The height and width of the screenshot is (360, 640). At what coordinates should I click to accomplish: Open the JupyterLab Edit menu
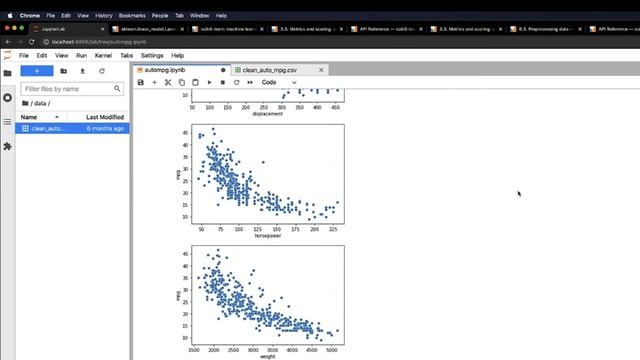pos(42,56)
